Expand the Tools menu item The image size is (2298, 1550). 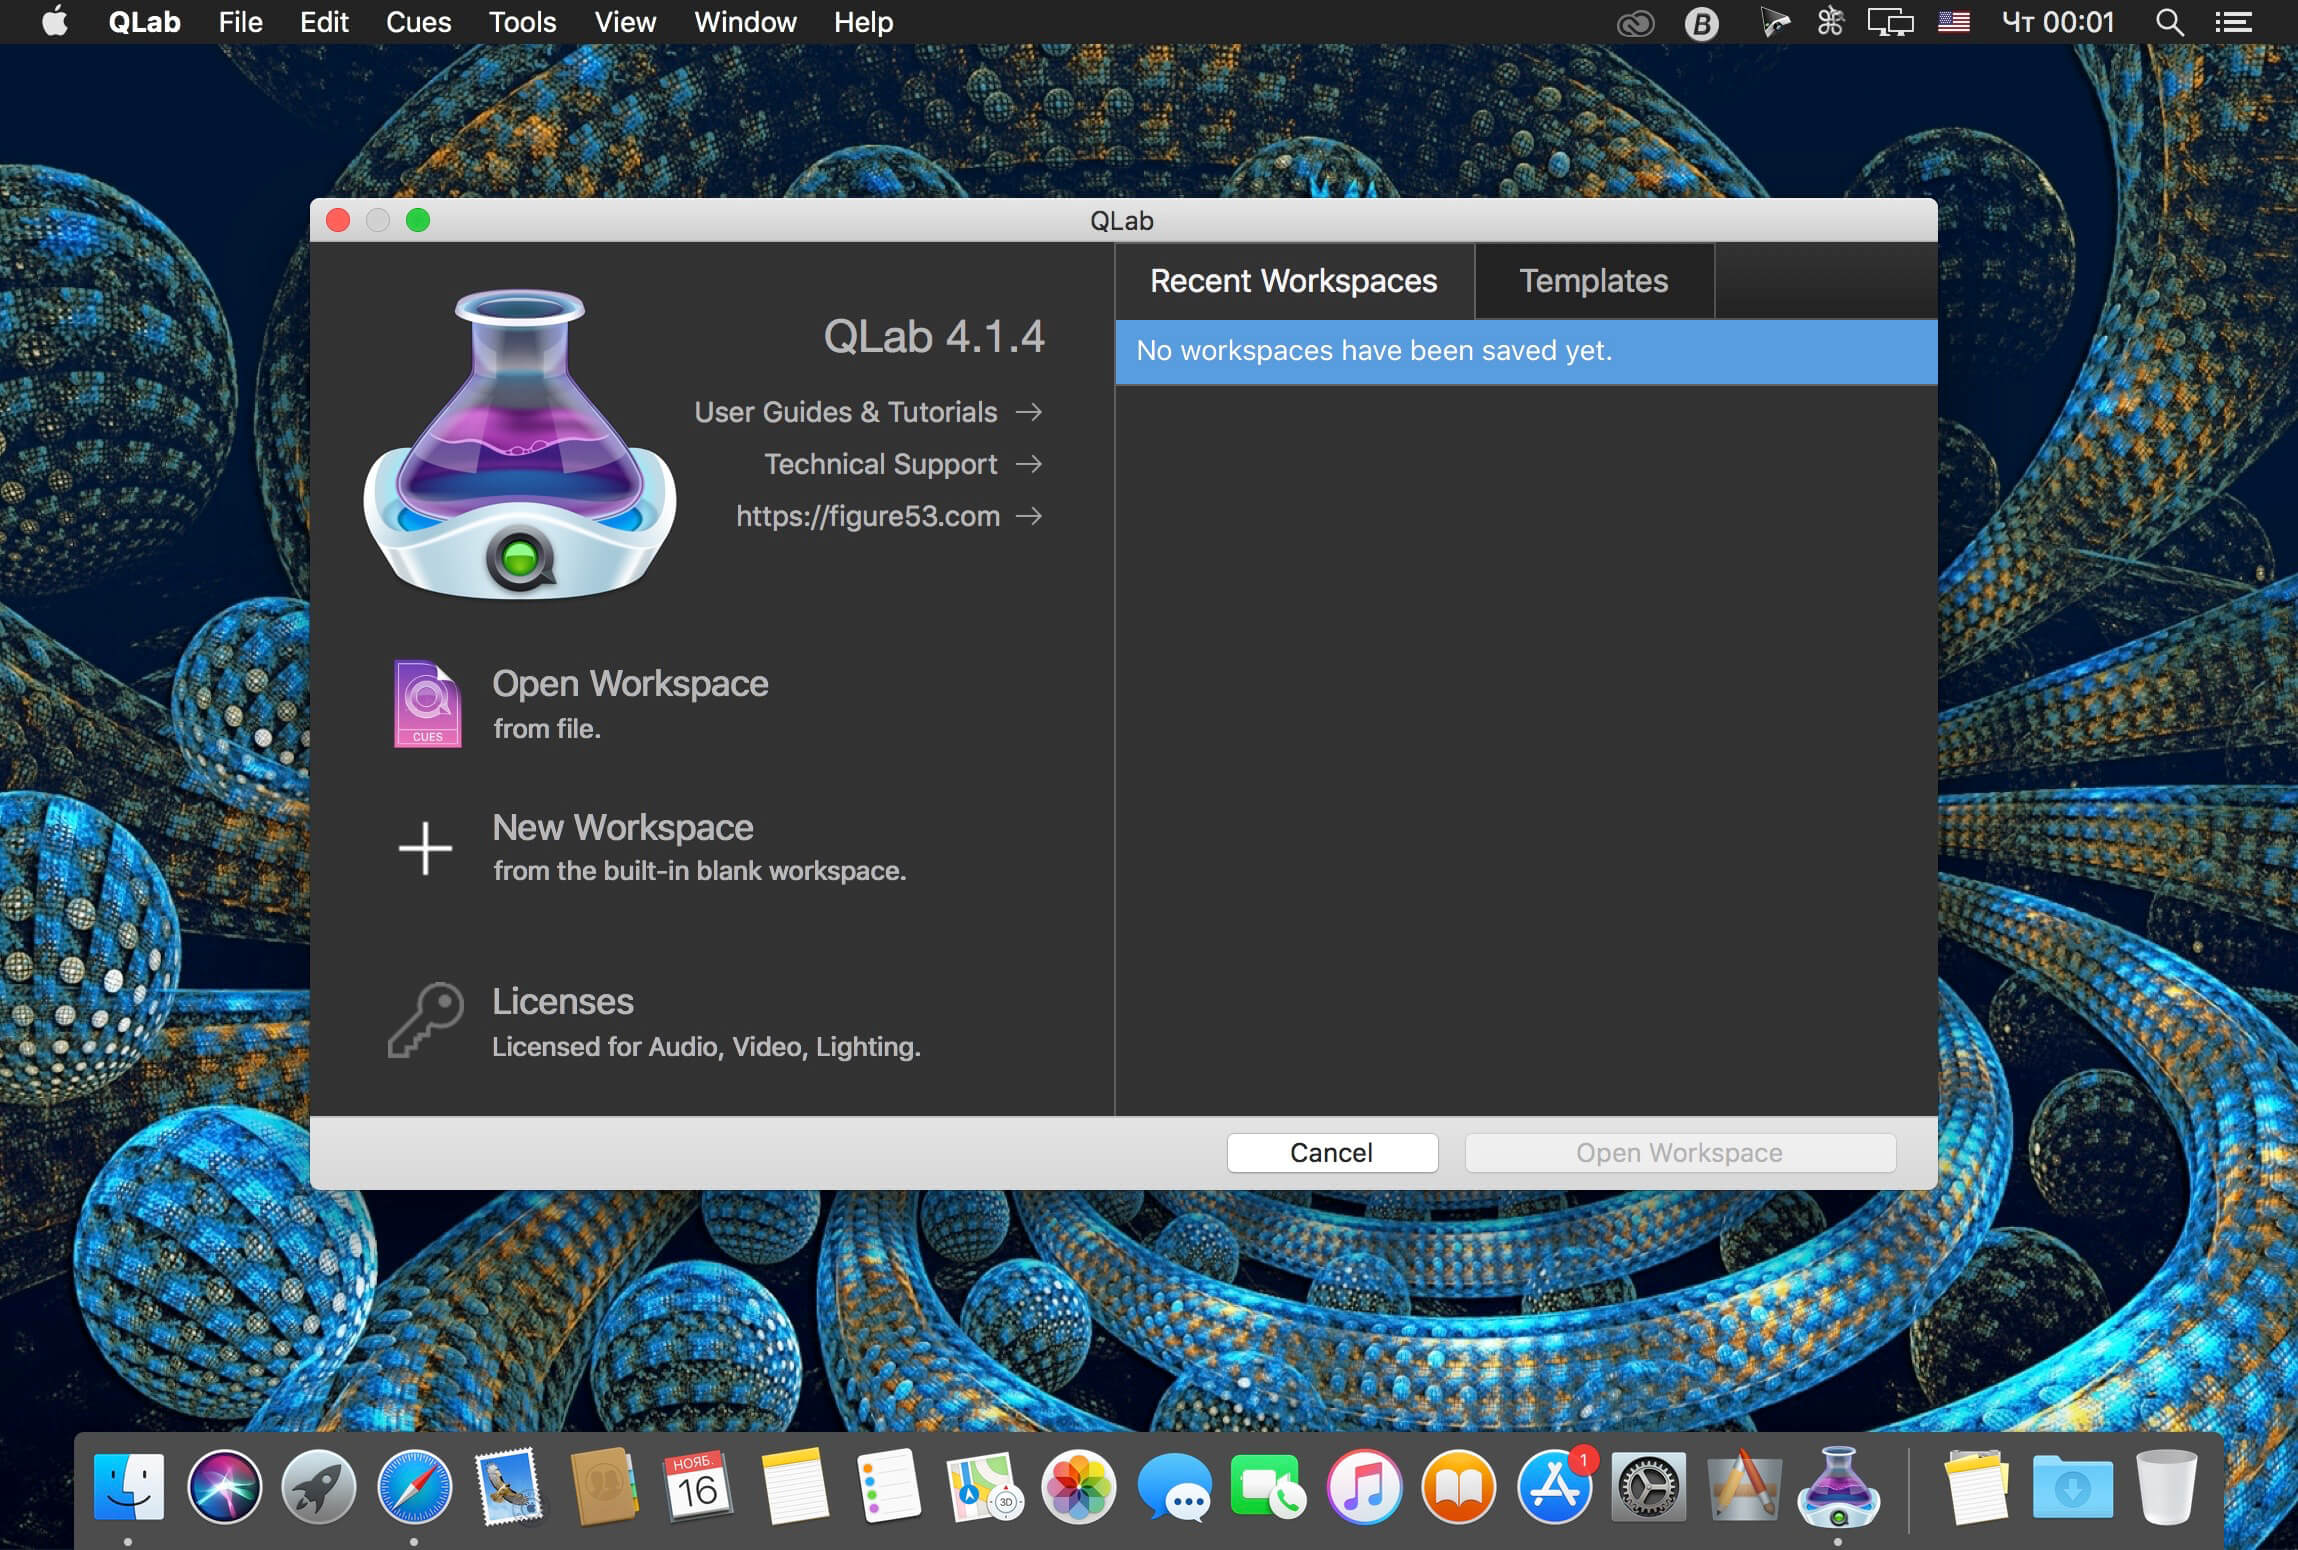520,22
